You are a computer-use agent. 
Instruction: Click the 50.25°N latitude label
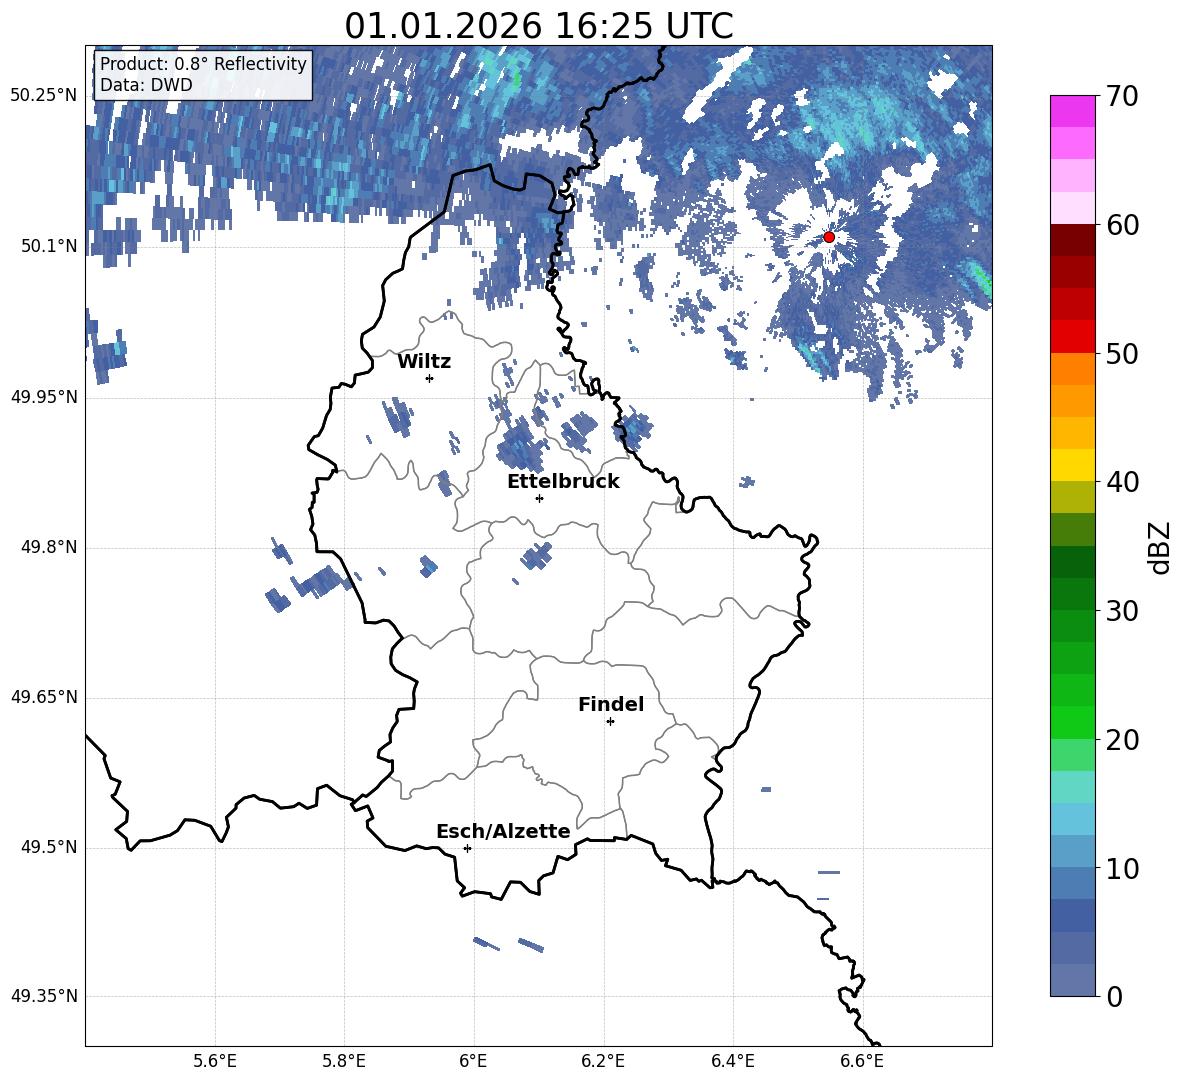click(44, 96)
